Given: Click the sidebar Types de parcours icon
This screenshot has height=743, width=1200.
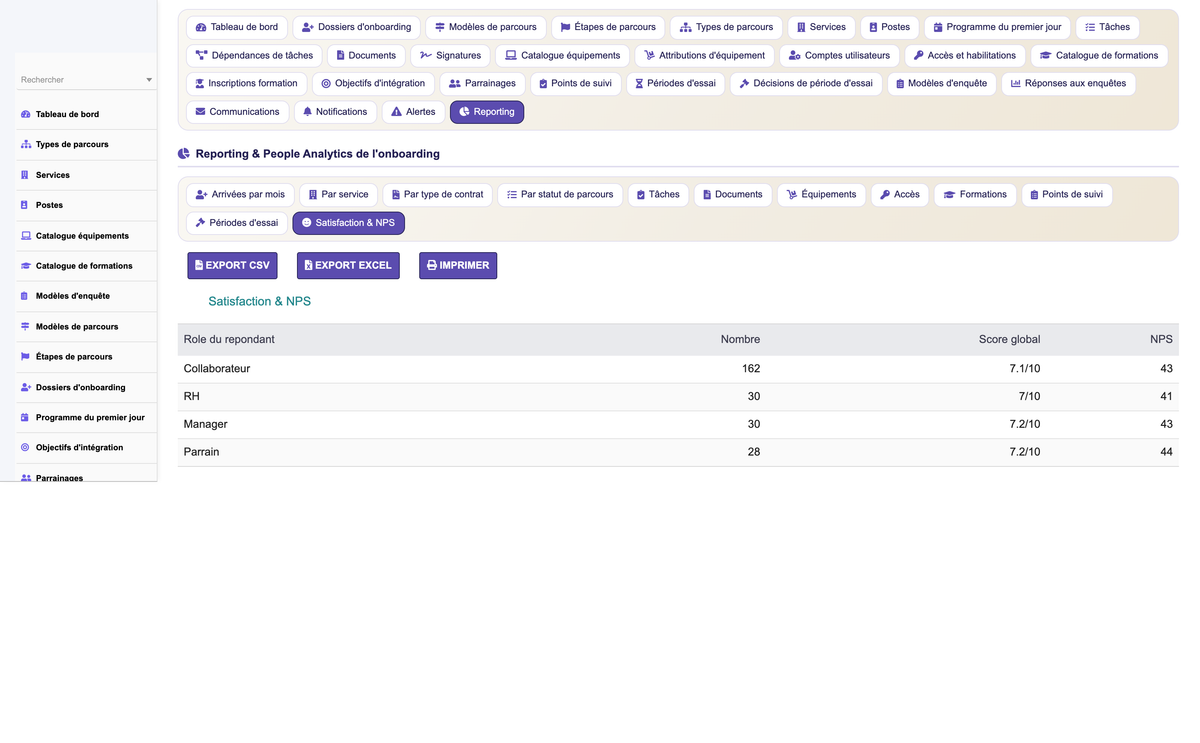Looking at the screenshot, I should point(25,145).
